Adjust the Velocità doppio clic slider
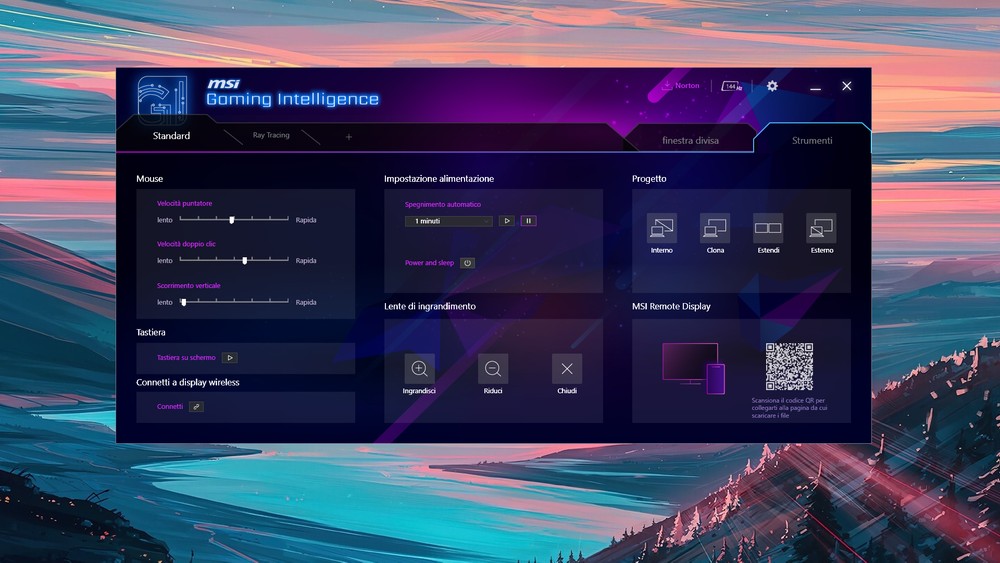Viewport: 1000px width, 563px height. point(234,260)
